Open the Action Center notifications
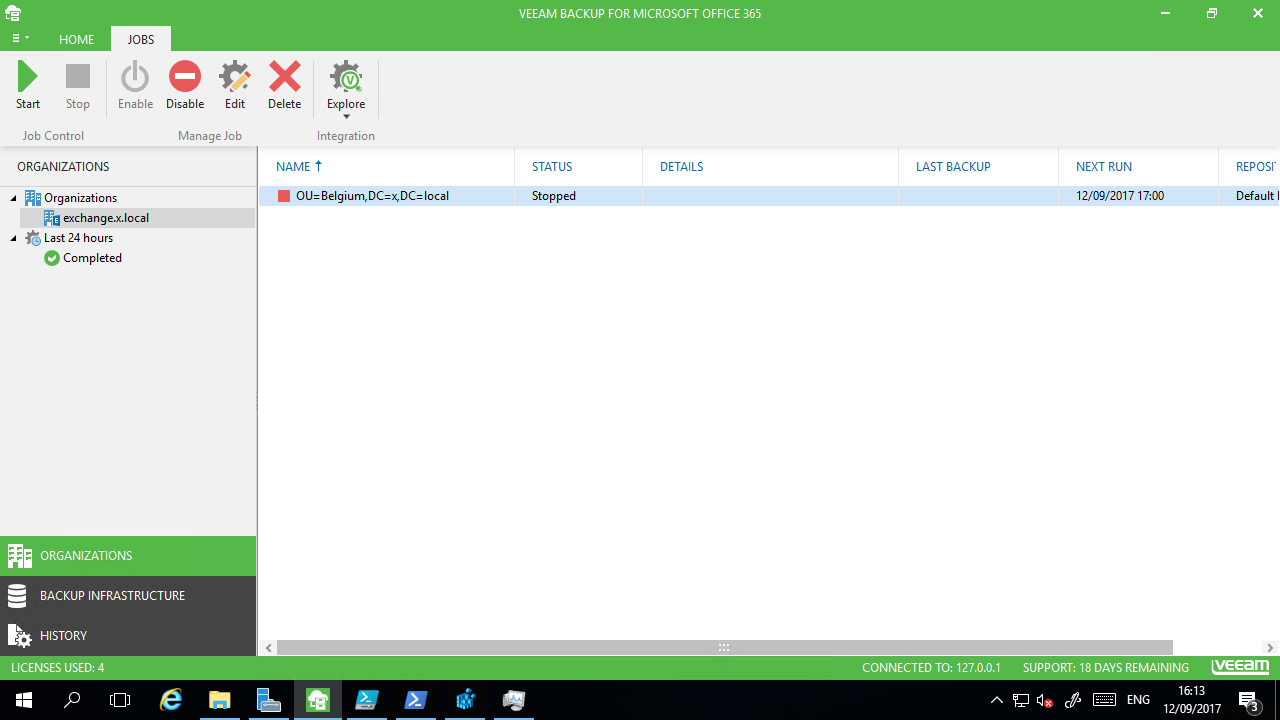This screenshot has height=720, width=1280. (1250, 700)
